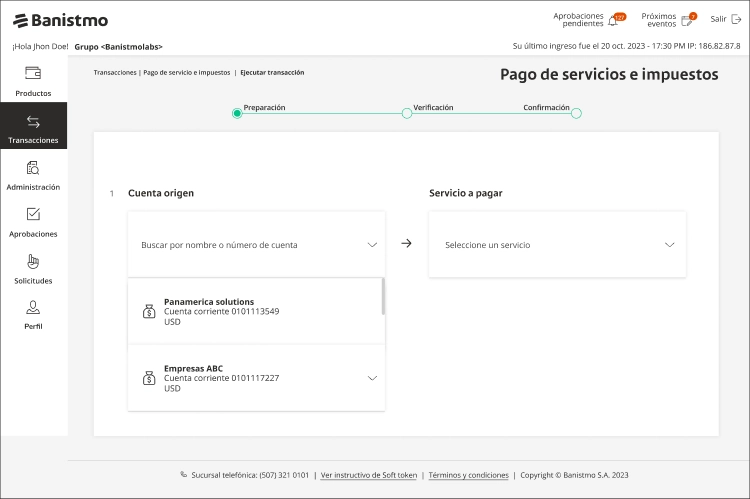Click the Transacciones menu label

pos(33,140)
